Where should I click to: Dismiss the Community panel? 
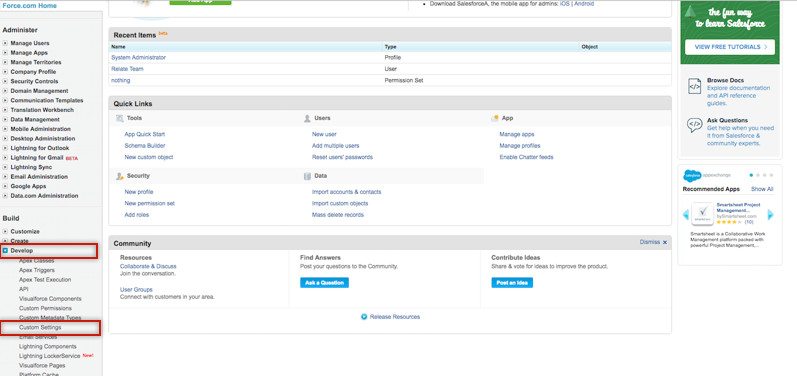(653, 242)
